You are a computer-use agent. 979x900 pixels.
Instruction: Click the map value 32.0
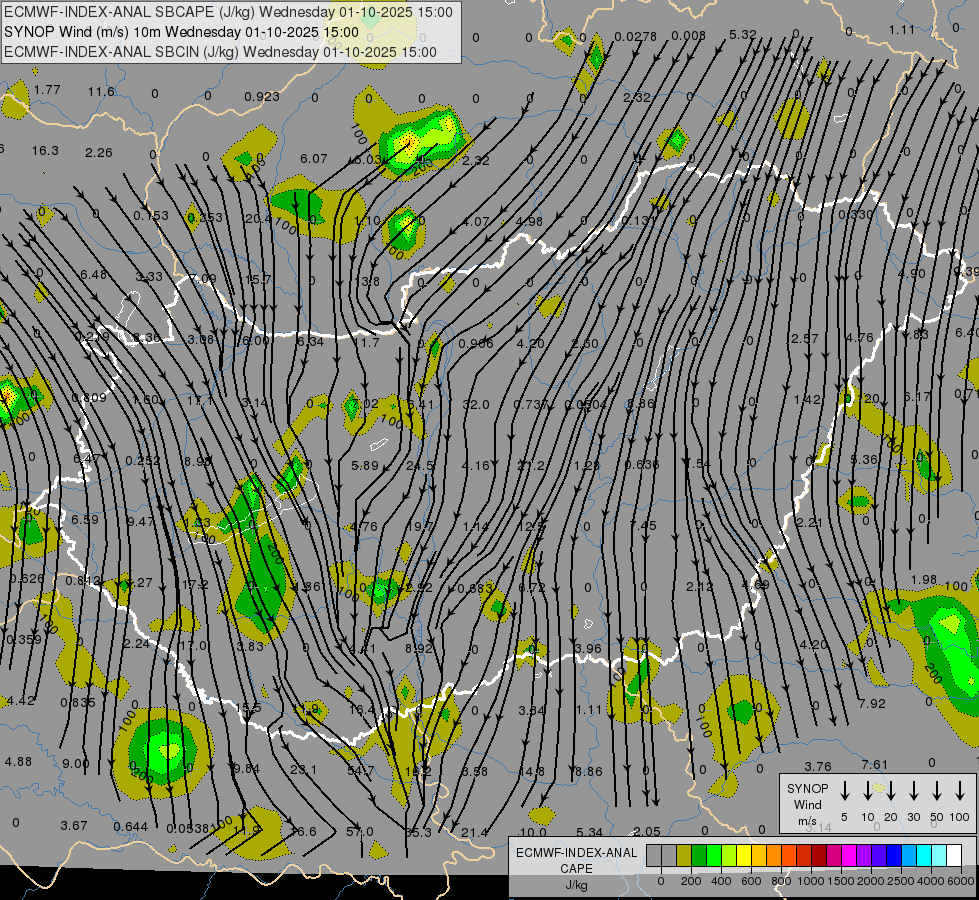(476, 405)
